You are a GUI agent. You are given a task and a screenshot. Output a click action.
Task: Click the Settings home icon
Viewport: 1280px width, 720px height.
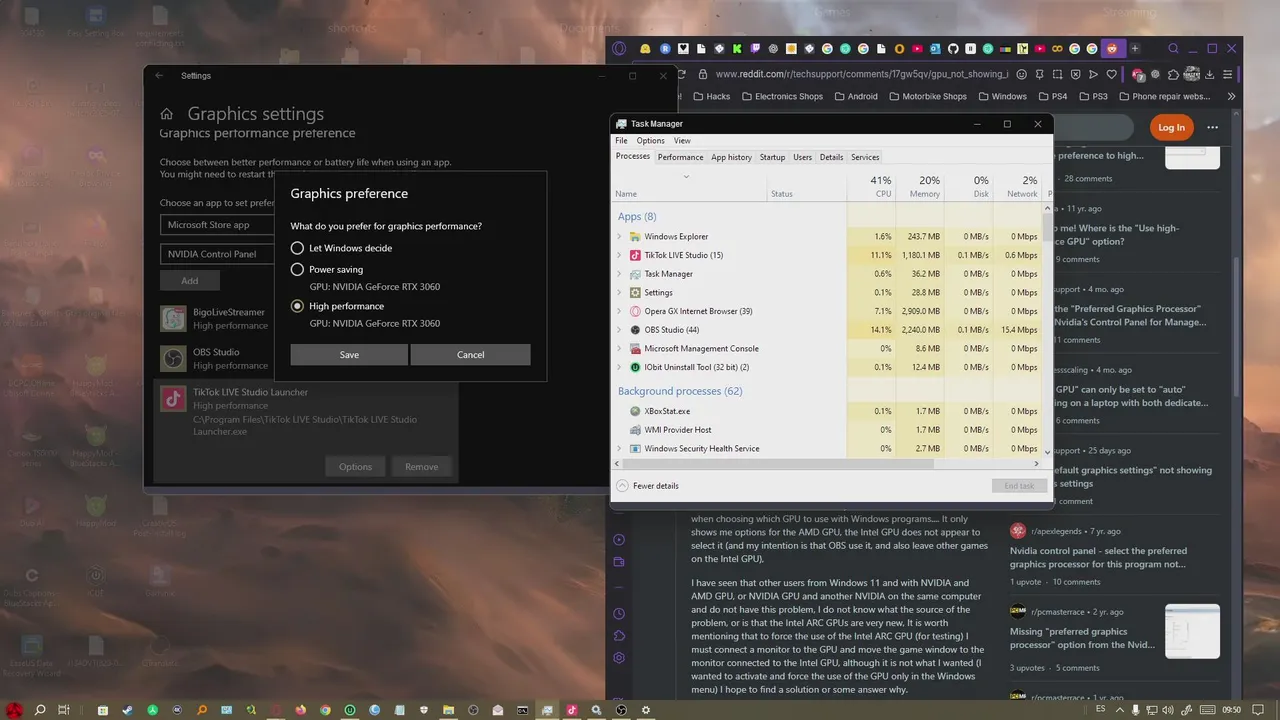tap(167, 114)
